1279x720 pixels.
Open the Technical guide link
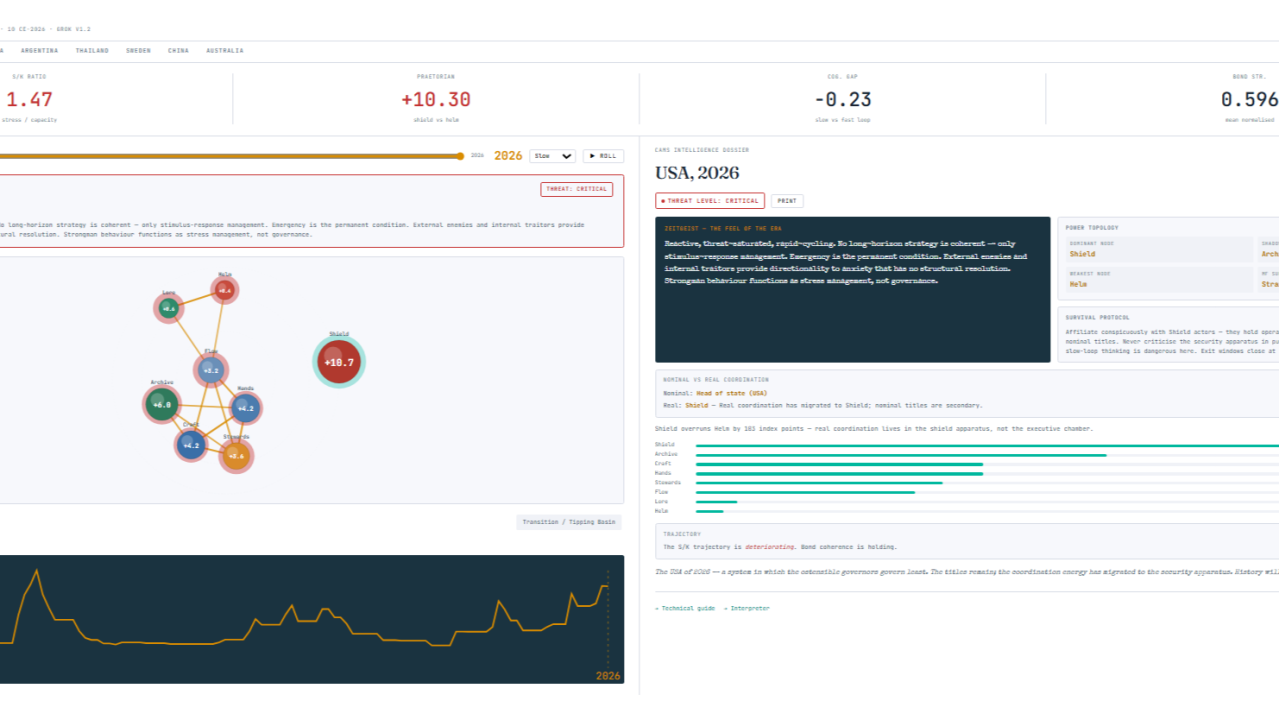click(x=685, y=608)
